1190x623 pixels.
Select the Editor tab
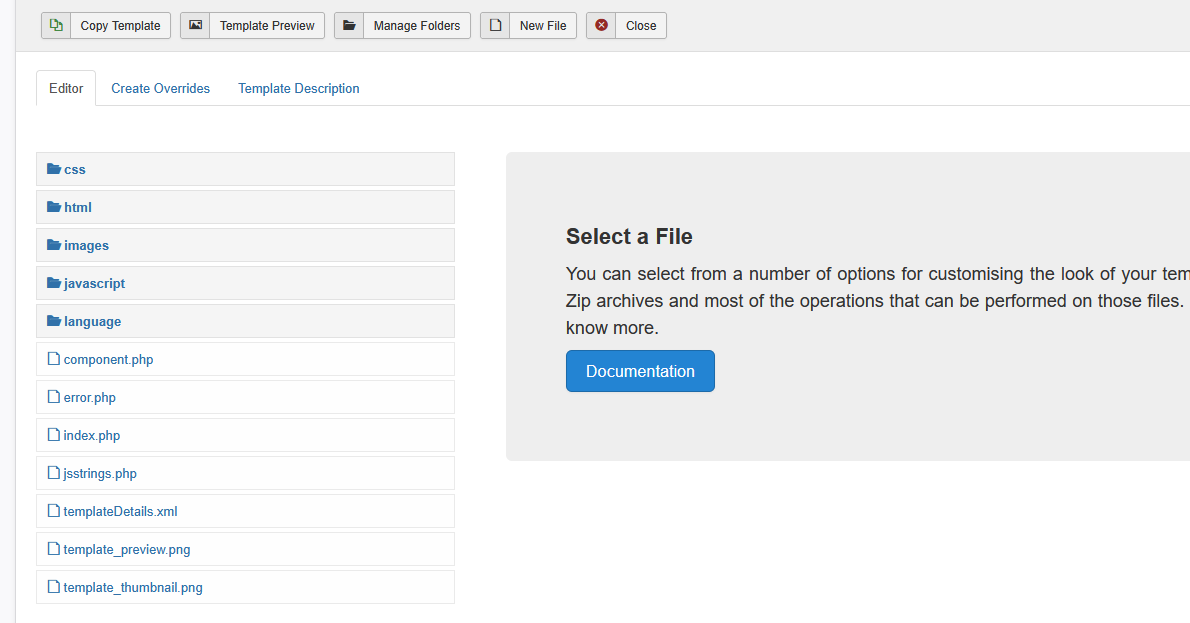click(66, 89)
